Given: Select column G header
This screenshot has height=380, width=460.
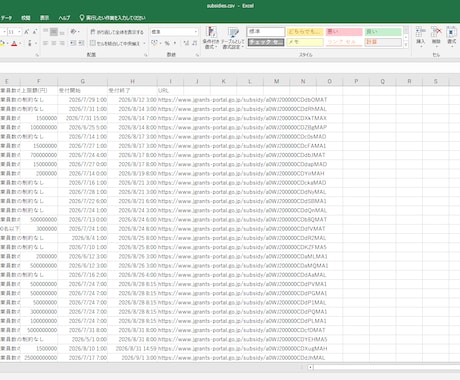Looking at the screenshot, I should pyautogui.click(x=82, y=81).
